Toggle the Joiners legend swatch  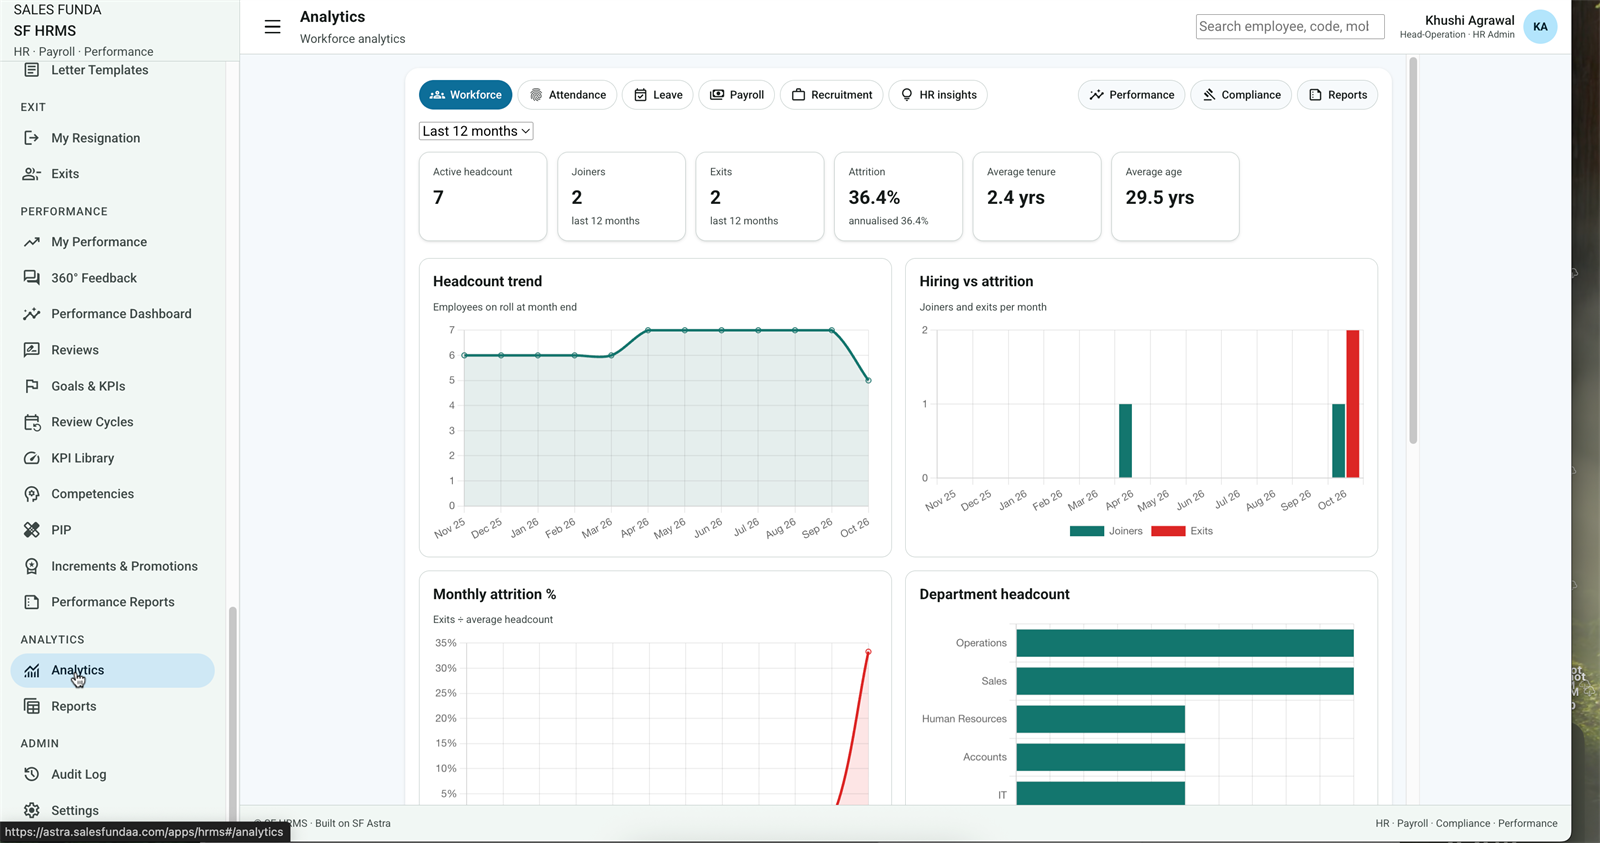pos(1087,531)
